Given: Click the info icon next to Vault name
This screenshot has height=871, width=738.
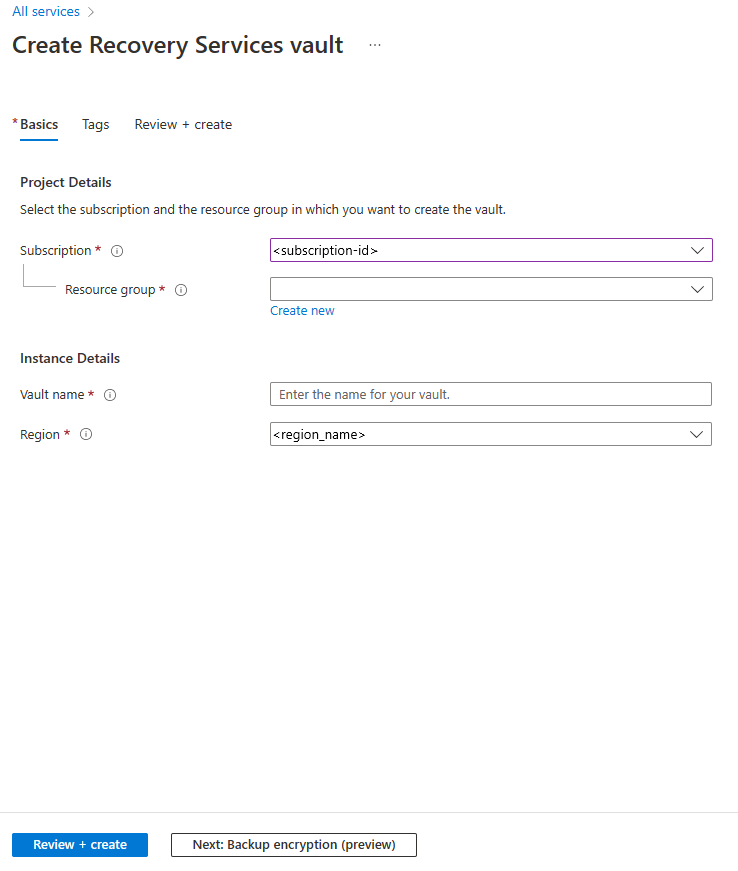Looking at the screenshot, I should click(110, 395).
